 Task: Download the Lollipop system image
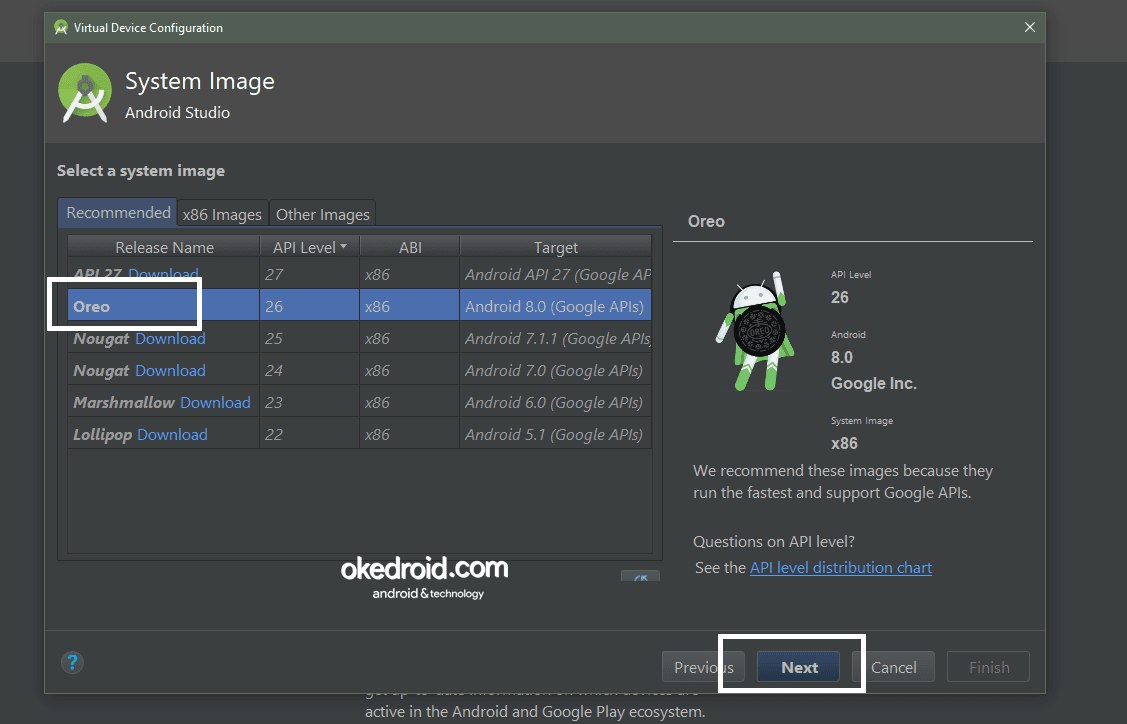pyautogui.click(x=172, y=434)
